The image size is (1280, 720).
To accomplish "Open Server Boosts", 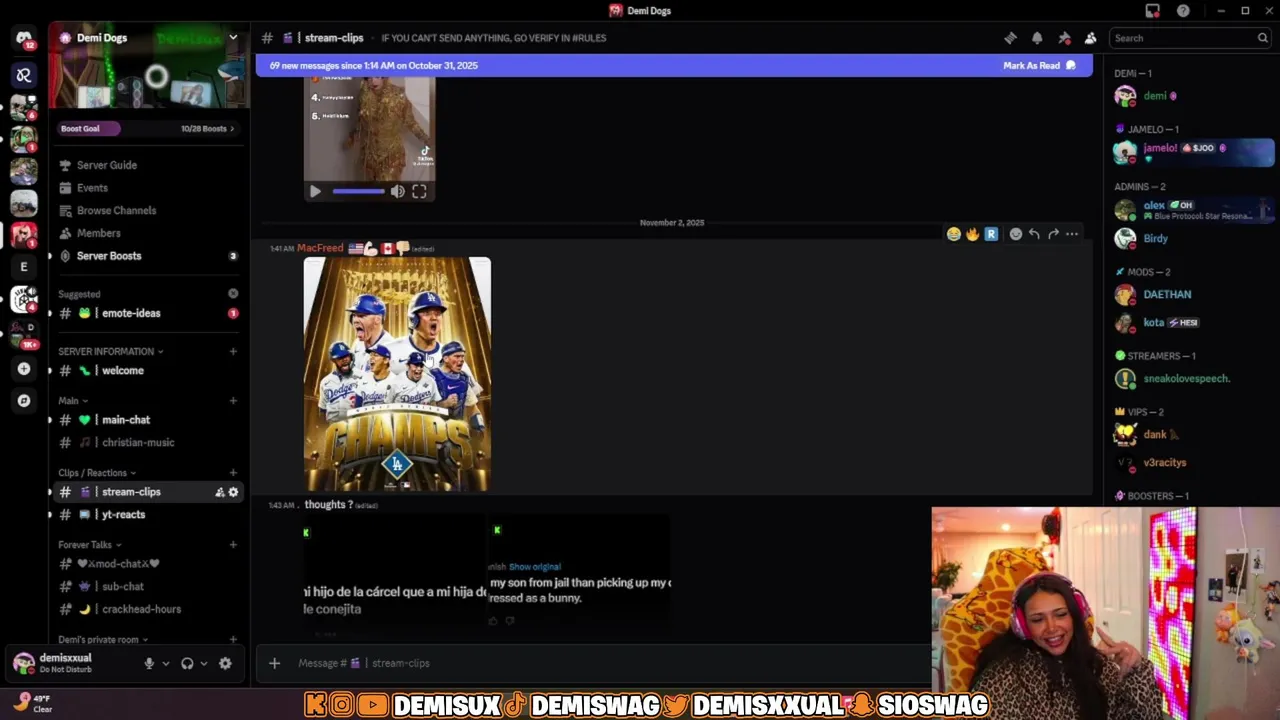I will 148,256.
